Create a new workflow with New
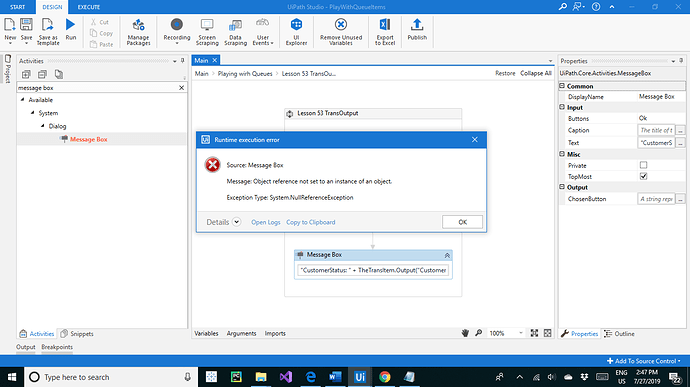690x387 pixels. [x=10, y=30]
